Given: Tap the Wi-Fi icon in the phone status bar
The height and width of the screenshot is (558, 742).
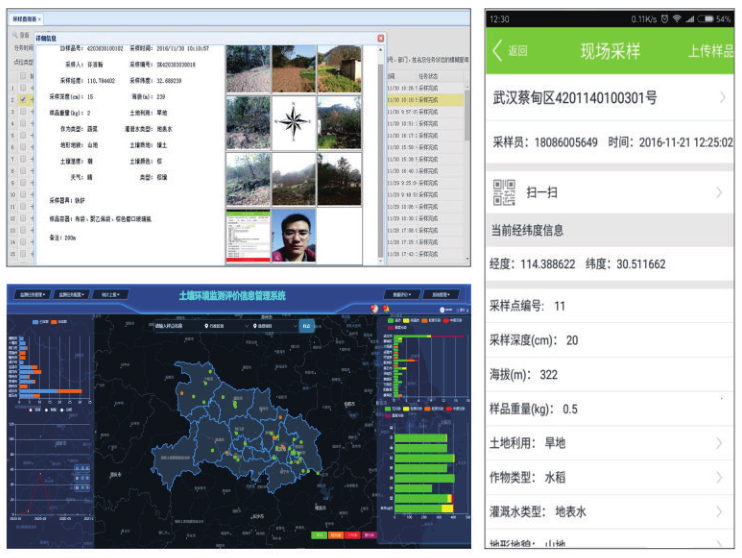Looking at the screenshot, I should pos(677,18).
